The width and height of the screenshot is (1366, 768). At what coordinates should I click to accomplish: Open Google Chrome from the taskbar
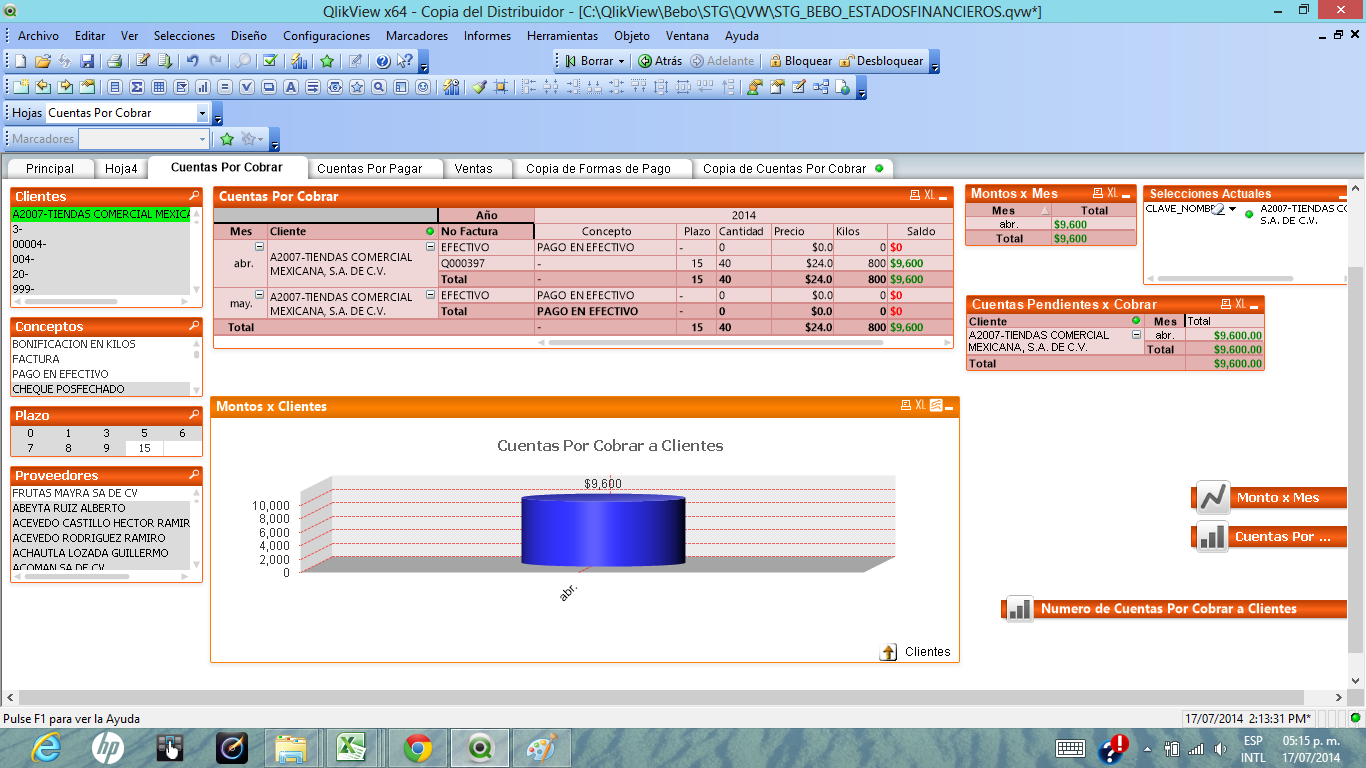(x=417, y=747)
